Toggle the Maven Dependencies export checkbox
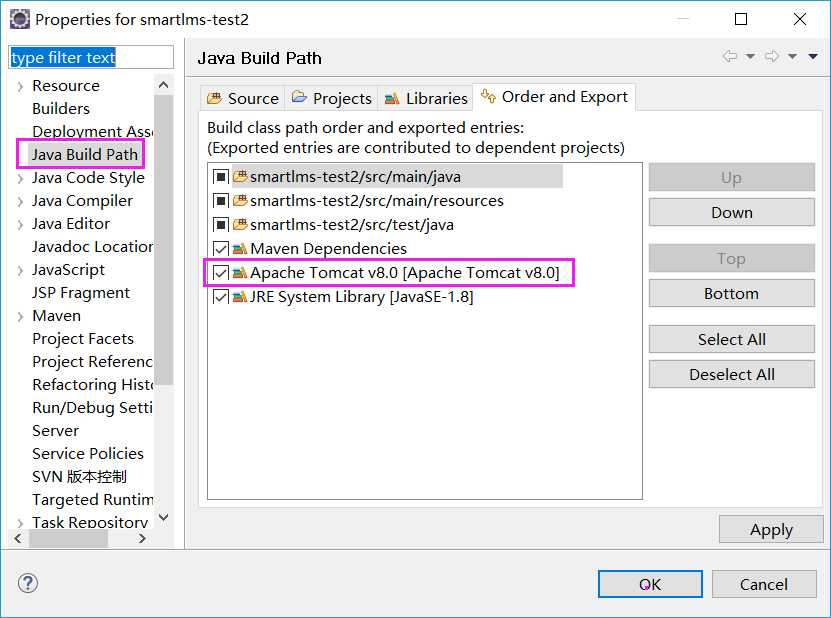The width and height of the screenshot is (831, 618). point(221,249)
